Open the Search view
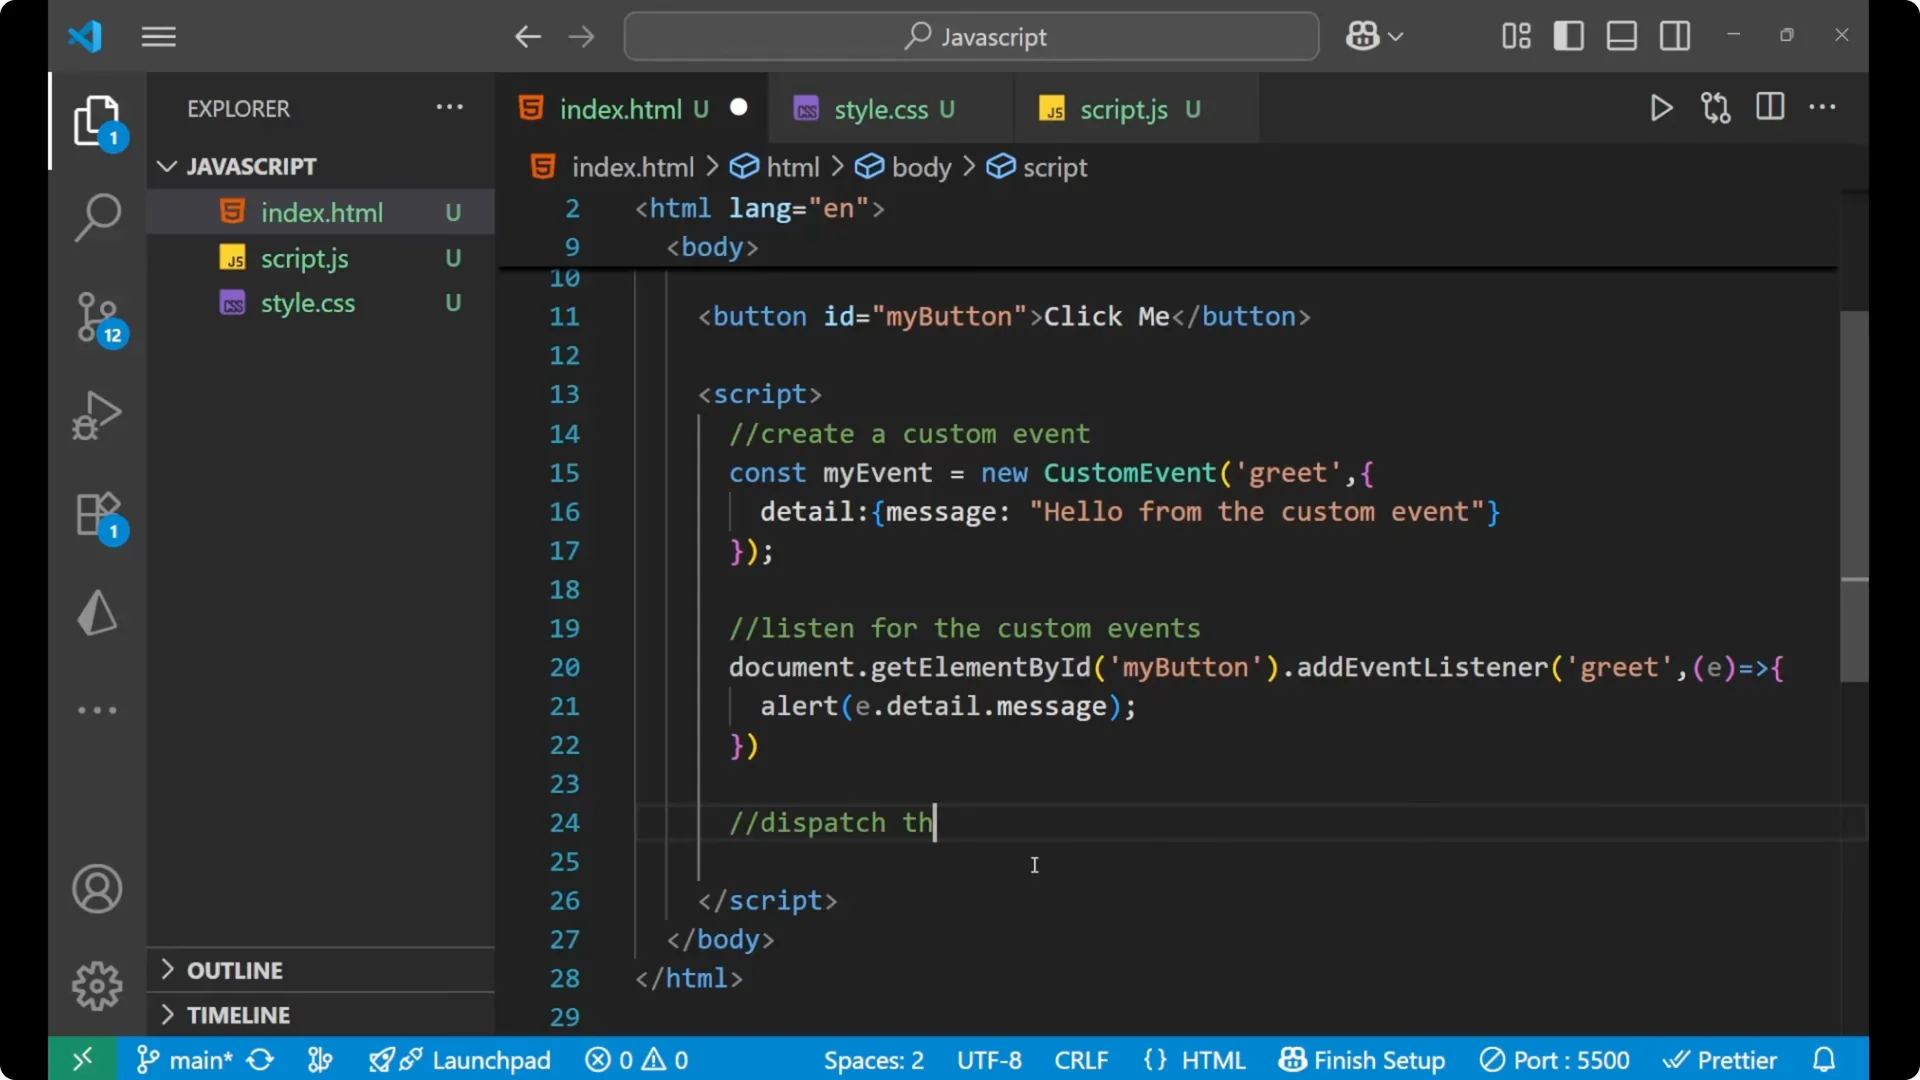The height and width of the screenshot is (1080, 1920). [97, 217]
